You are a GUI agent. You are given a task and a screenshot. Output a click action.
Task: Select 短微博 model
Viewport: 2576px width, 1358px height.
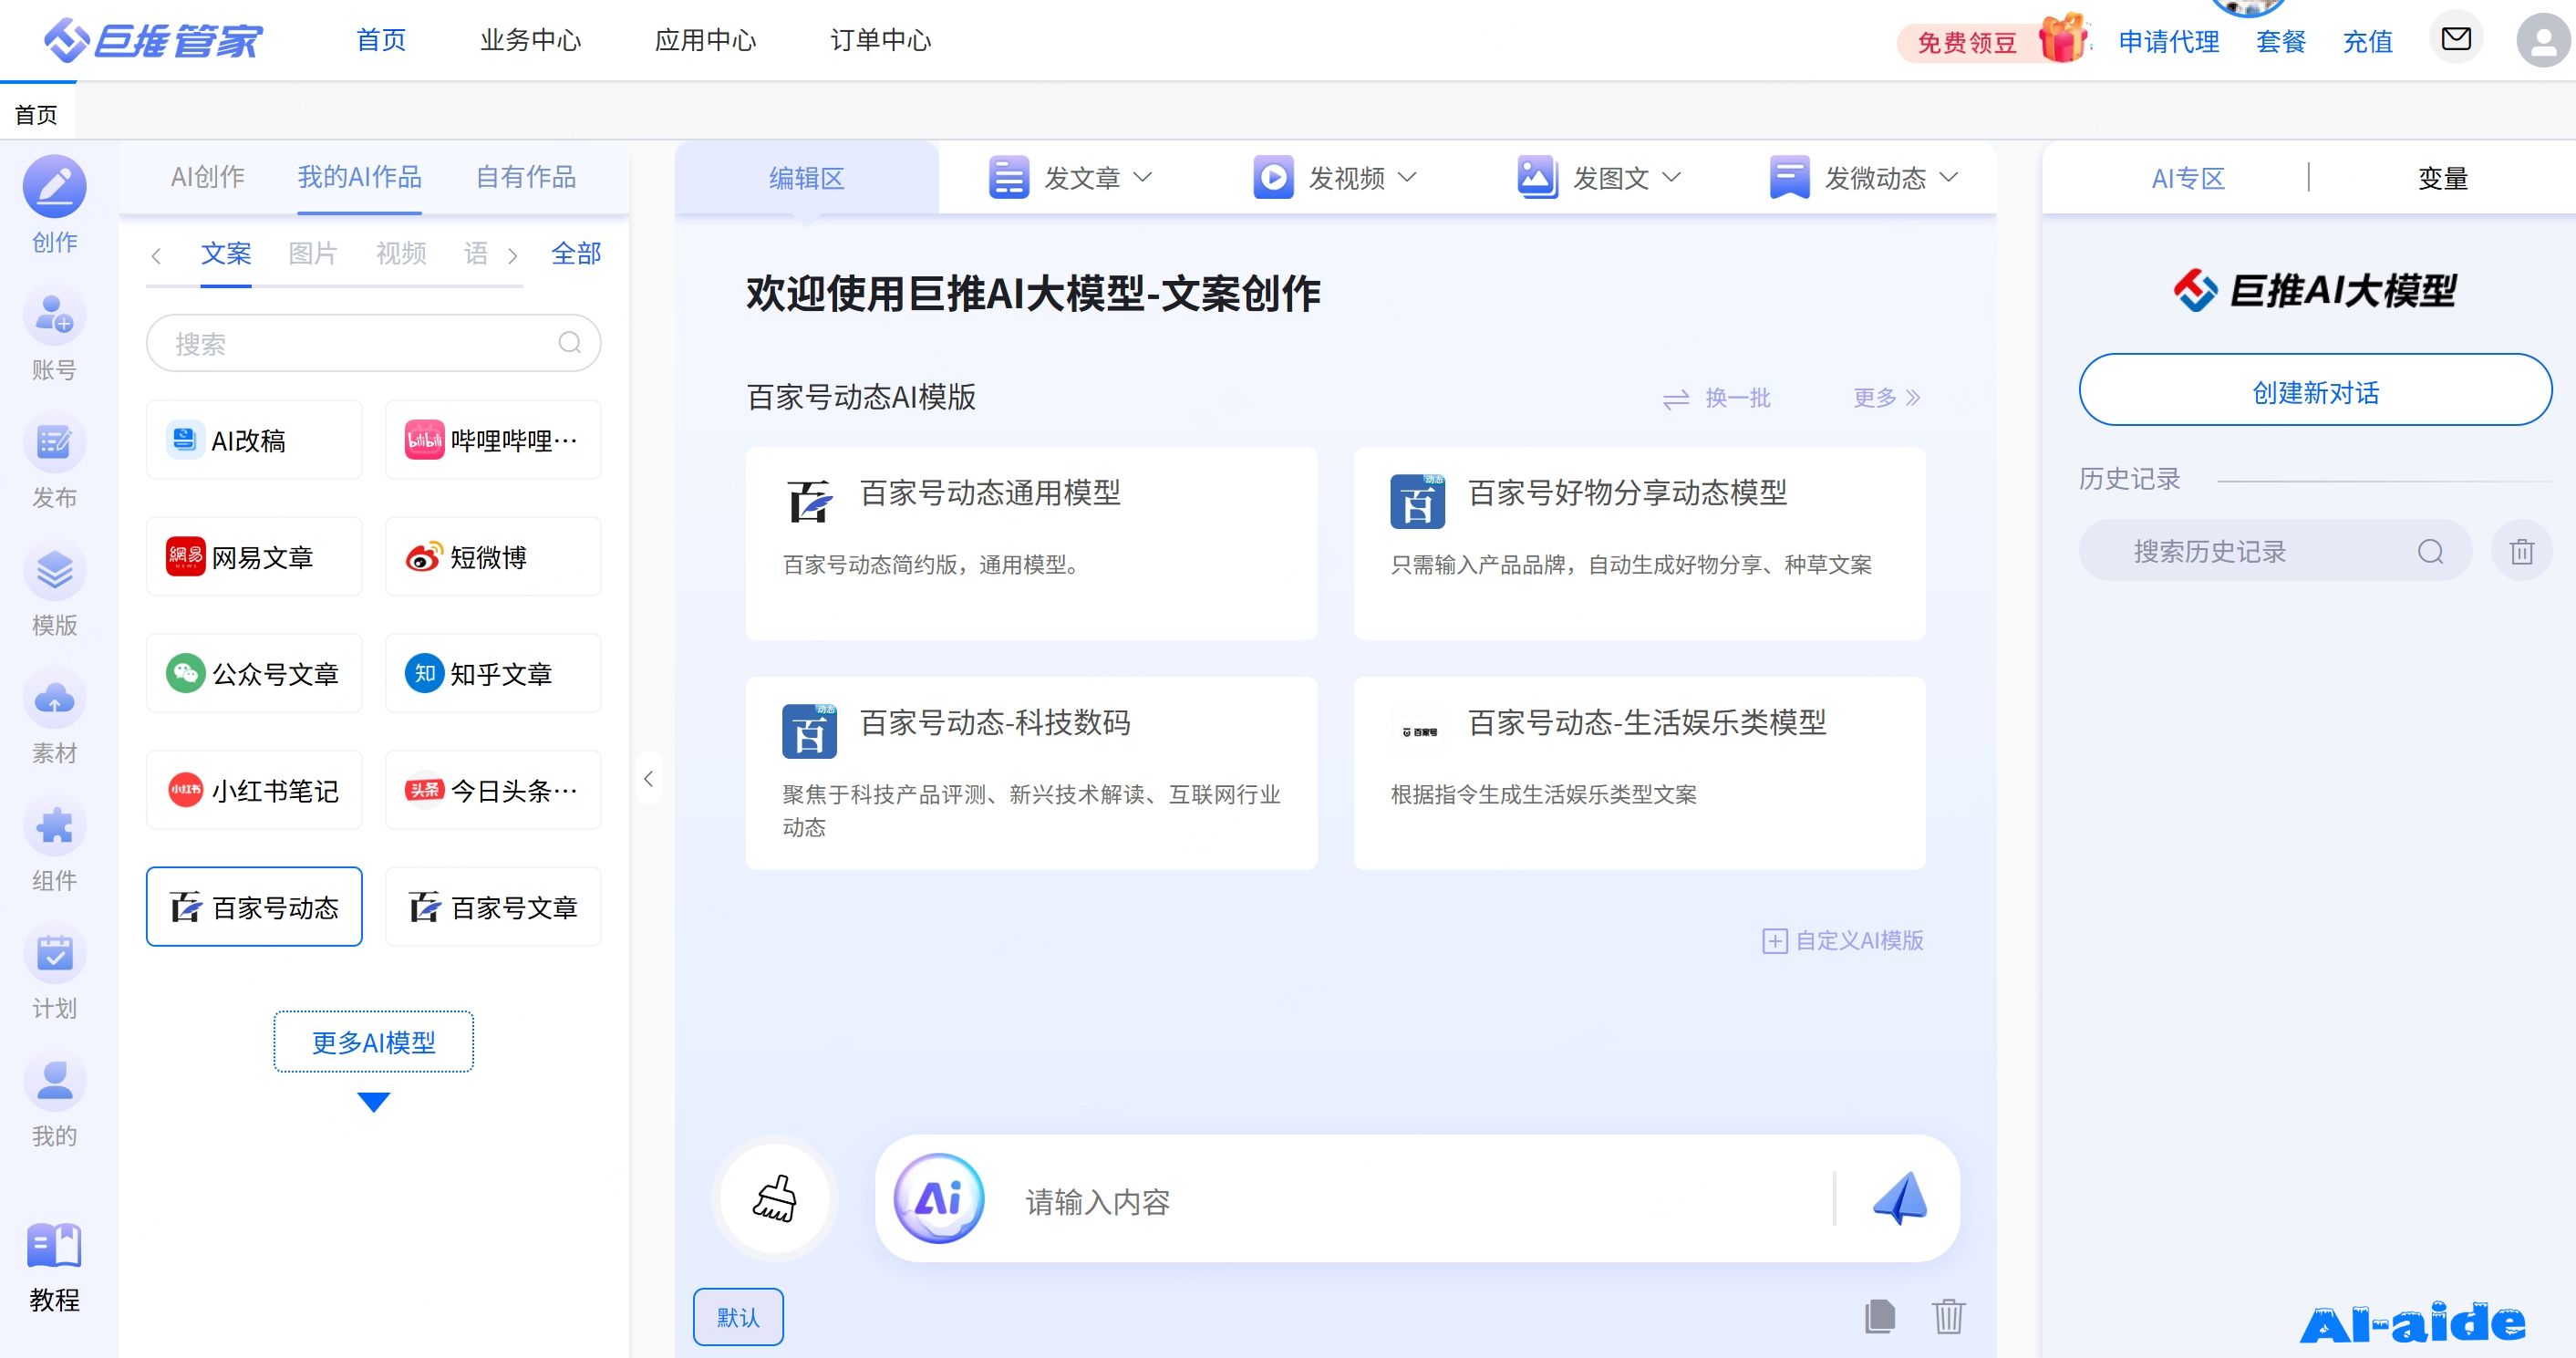pos(493,557)
